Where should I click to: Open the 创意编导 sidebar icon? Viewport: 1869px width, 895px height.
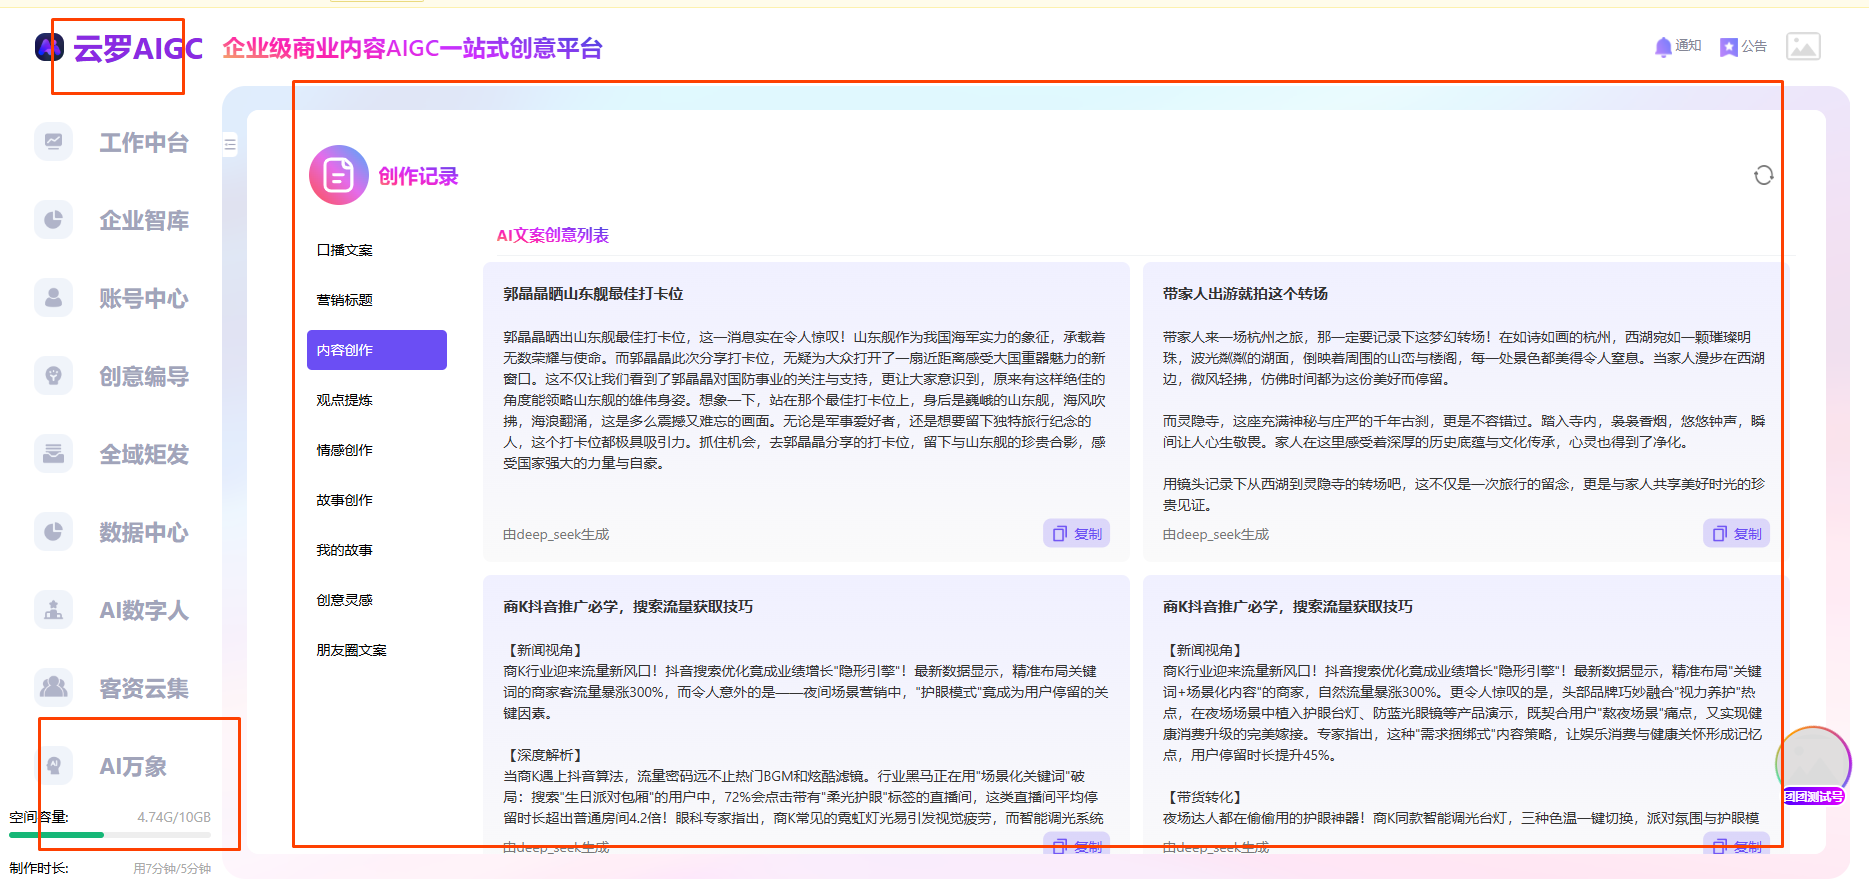pos(54,376)
